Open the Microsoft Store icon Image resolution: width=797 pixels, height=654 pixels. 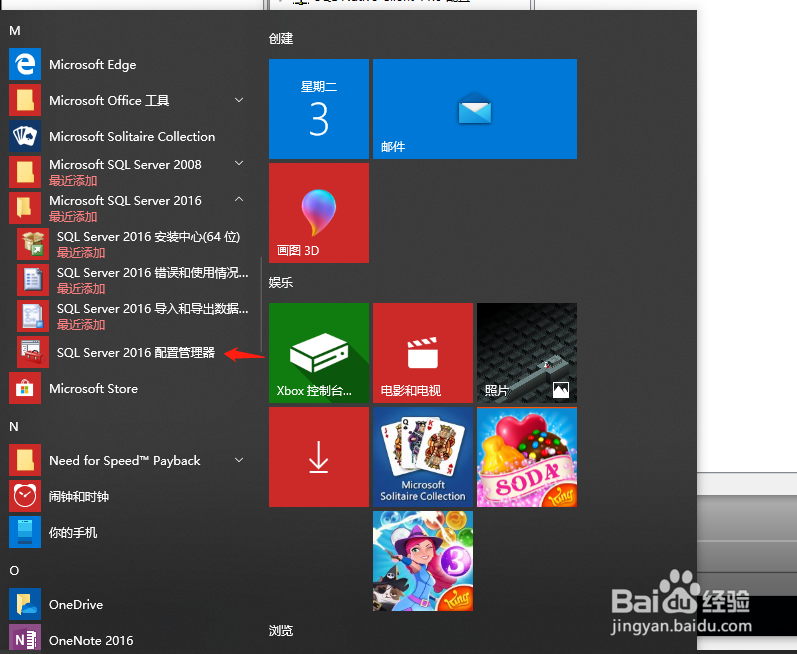[25, 388]
